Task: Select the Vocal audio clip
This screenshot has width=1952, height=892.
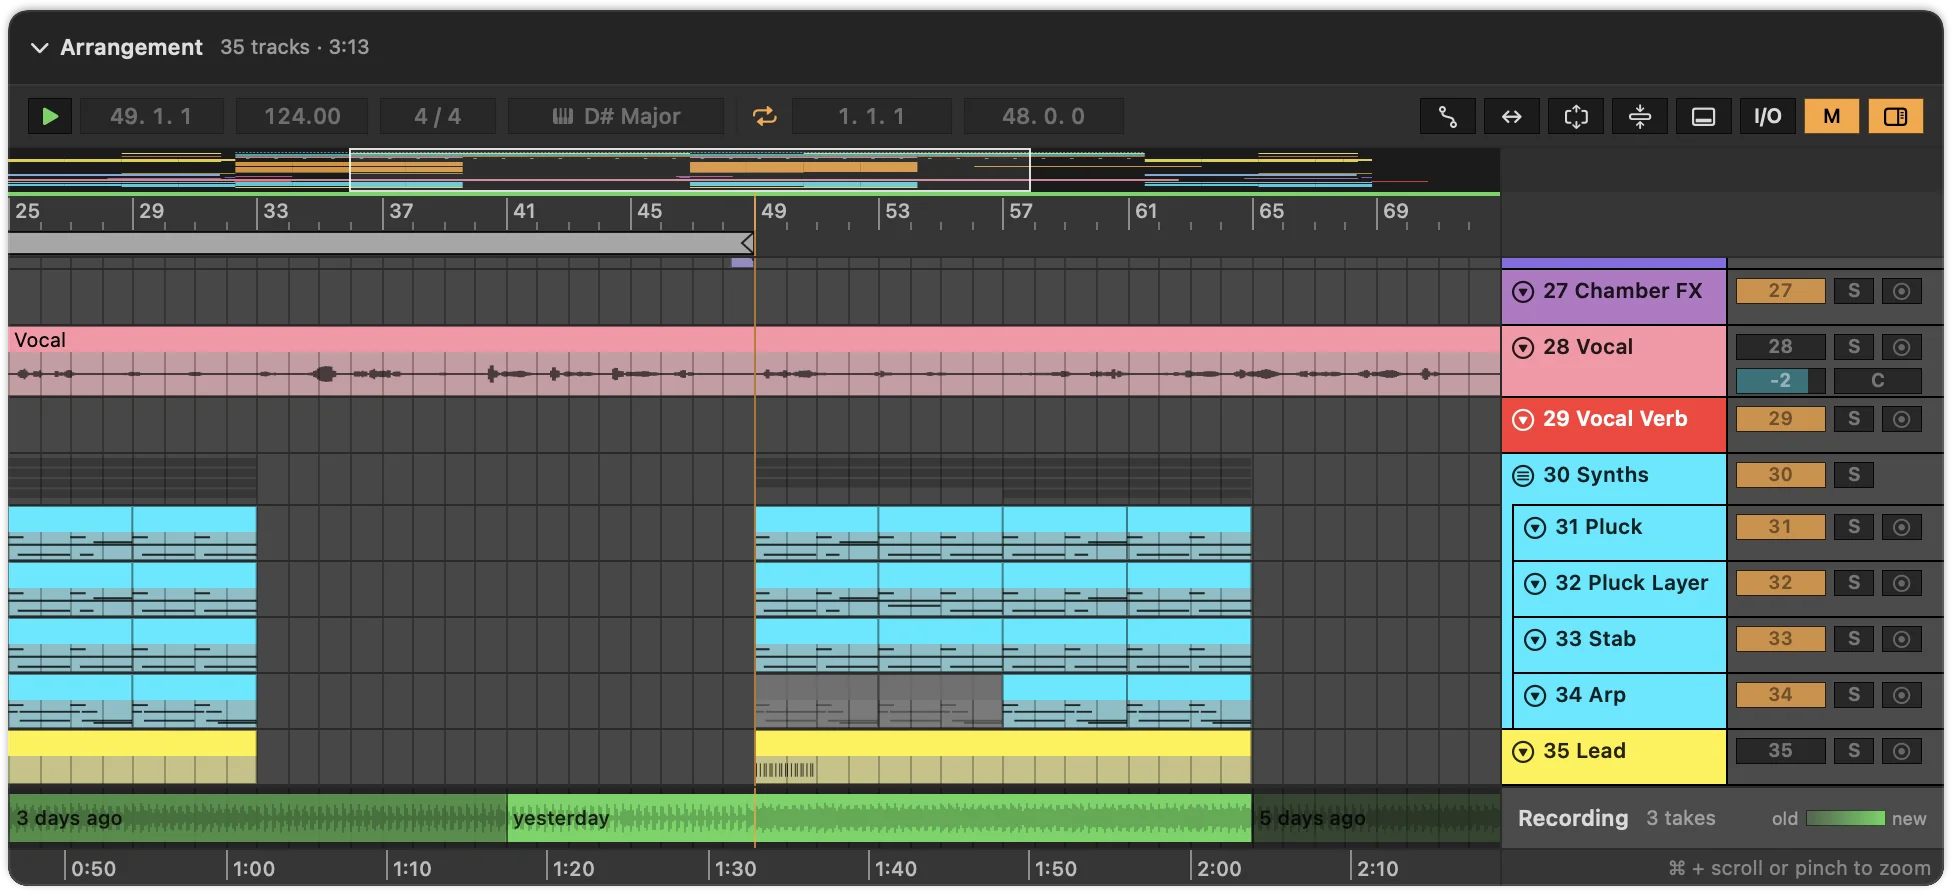Action: [x=754, y=361]
